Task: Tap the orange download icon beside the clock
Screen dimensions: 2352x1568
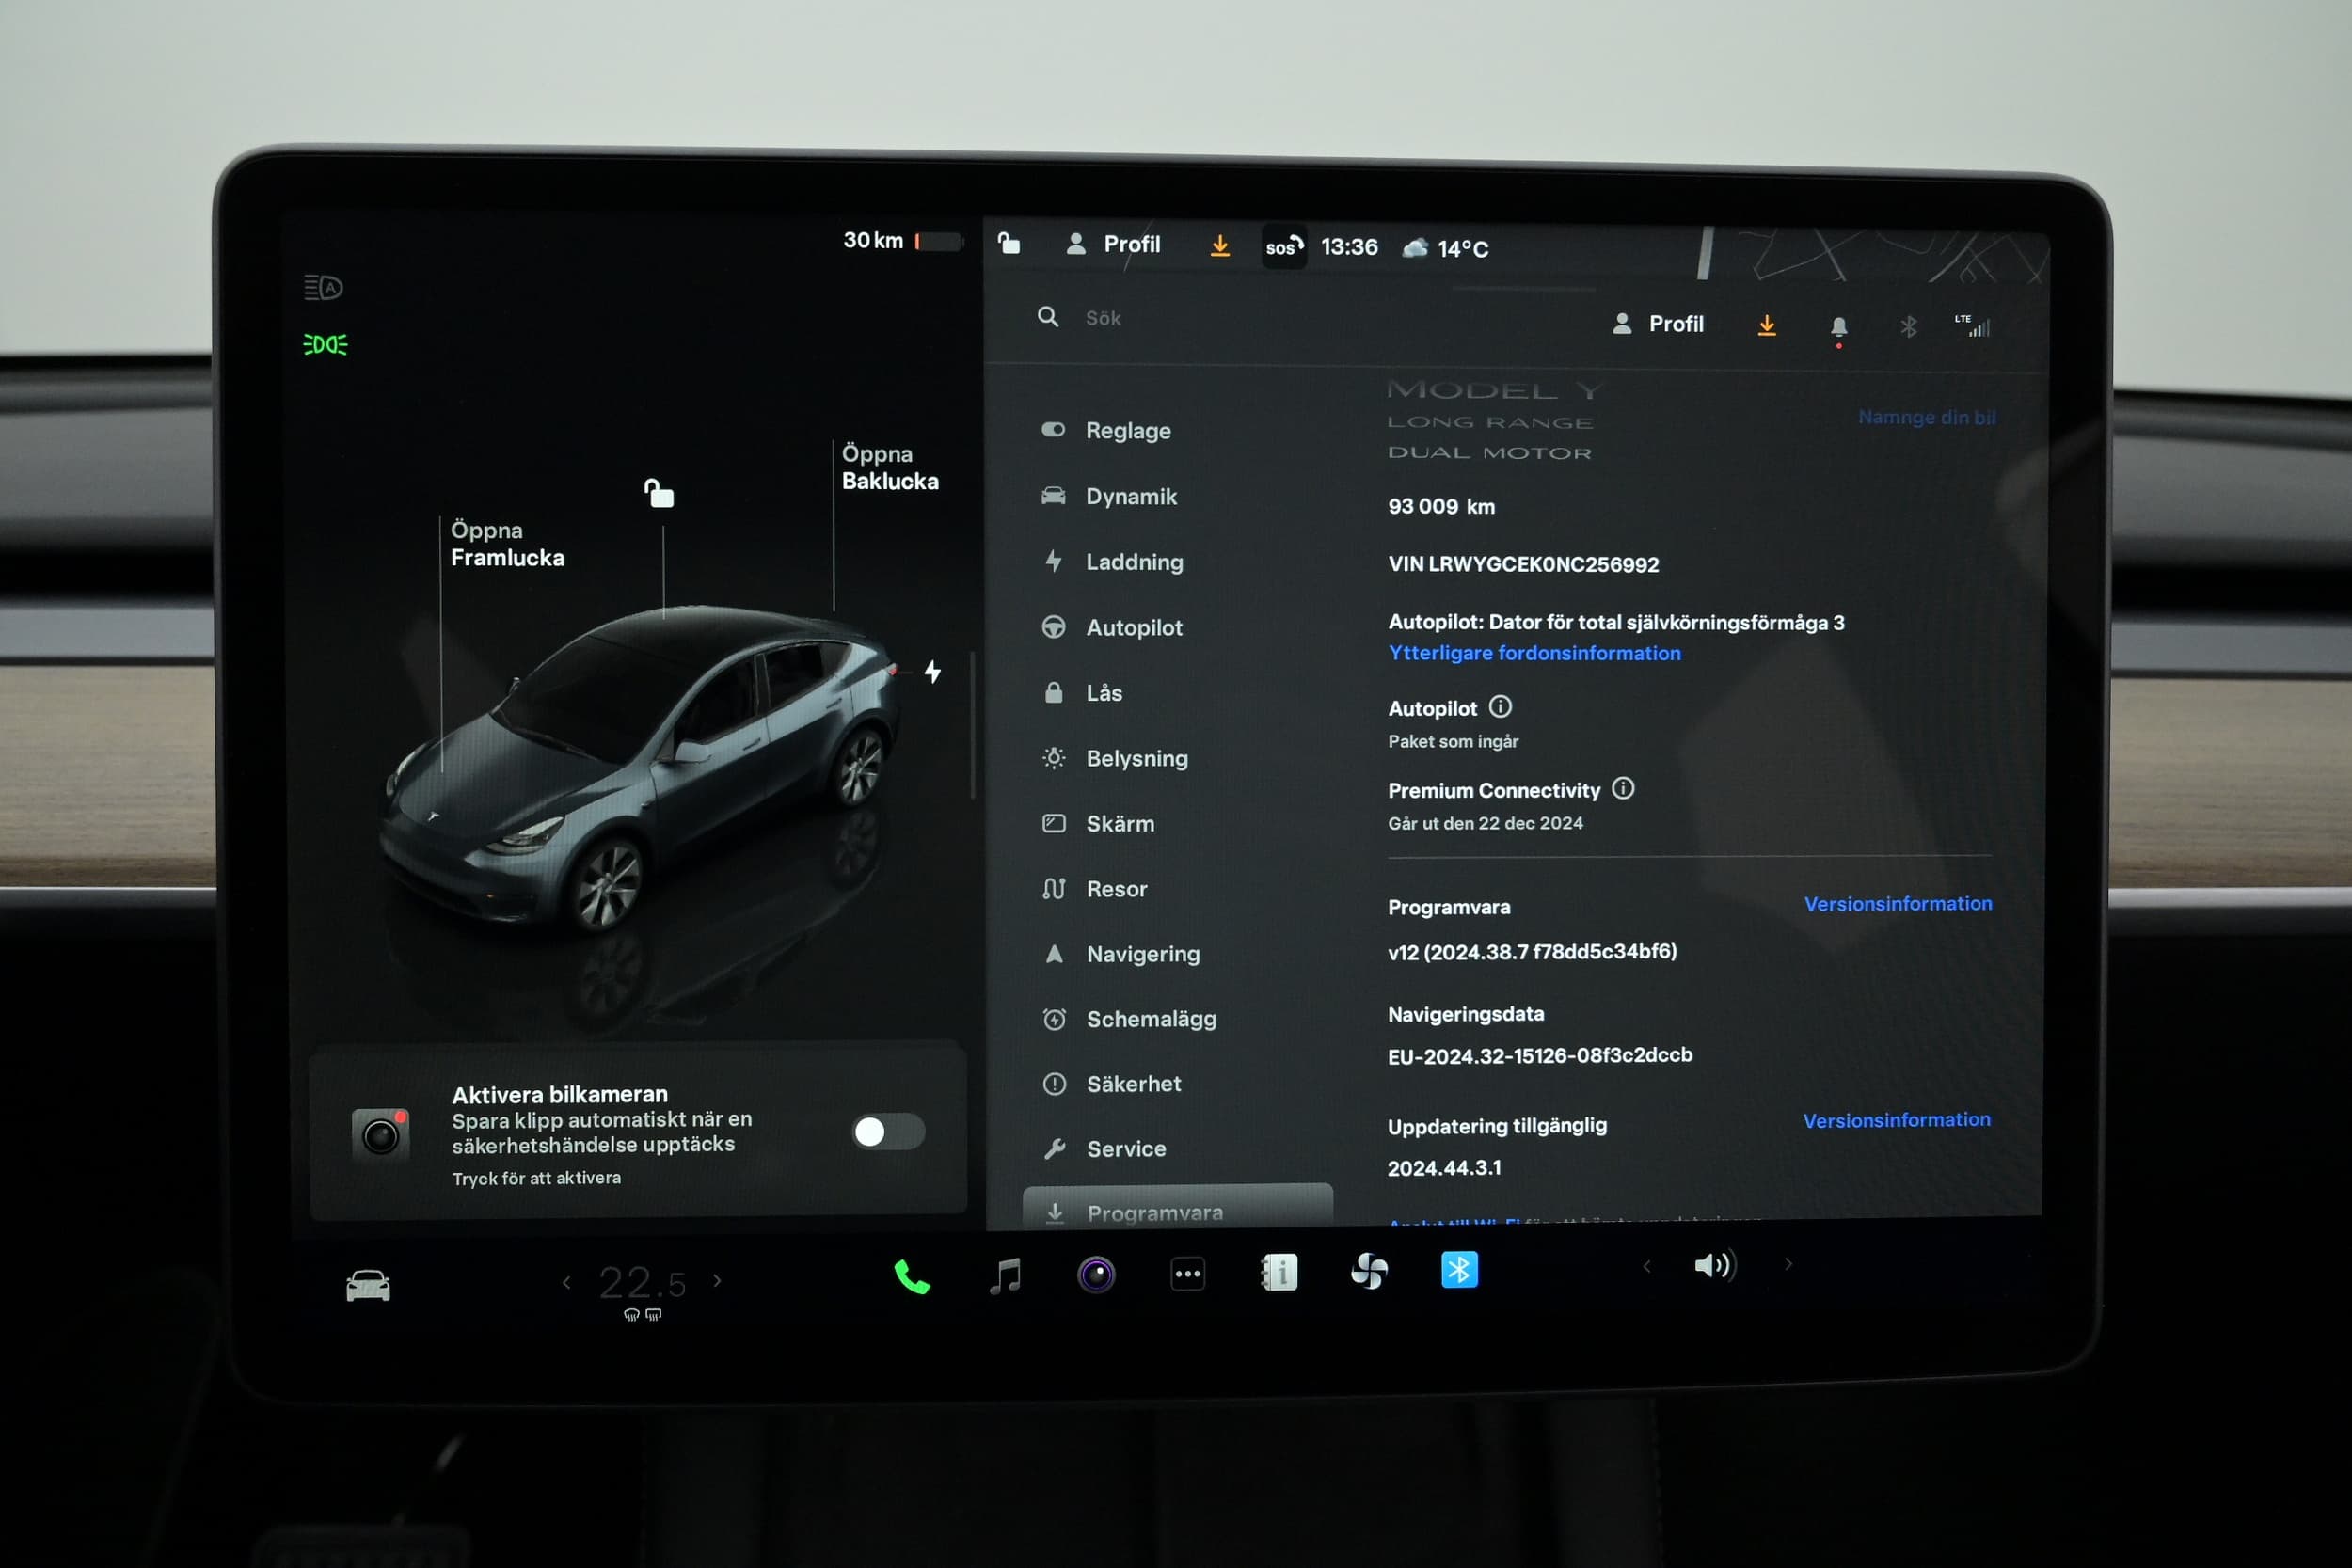Action: pyautogui.click(x=1220, y=245)
